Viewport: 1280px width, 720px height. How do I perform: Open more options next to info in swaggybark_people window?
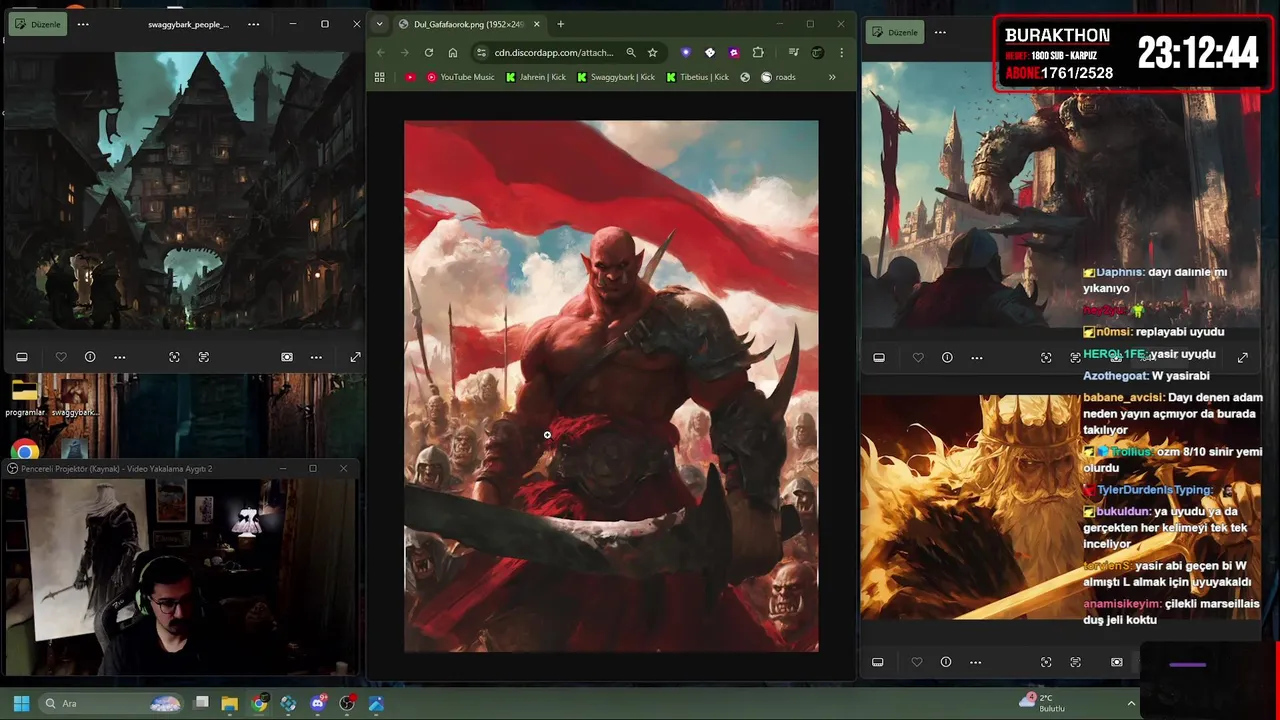click(120, 357)
